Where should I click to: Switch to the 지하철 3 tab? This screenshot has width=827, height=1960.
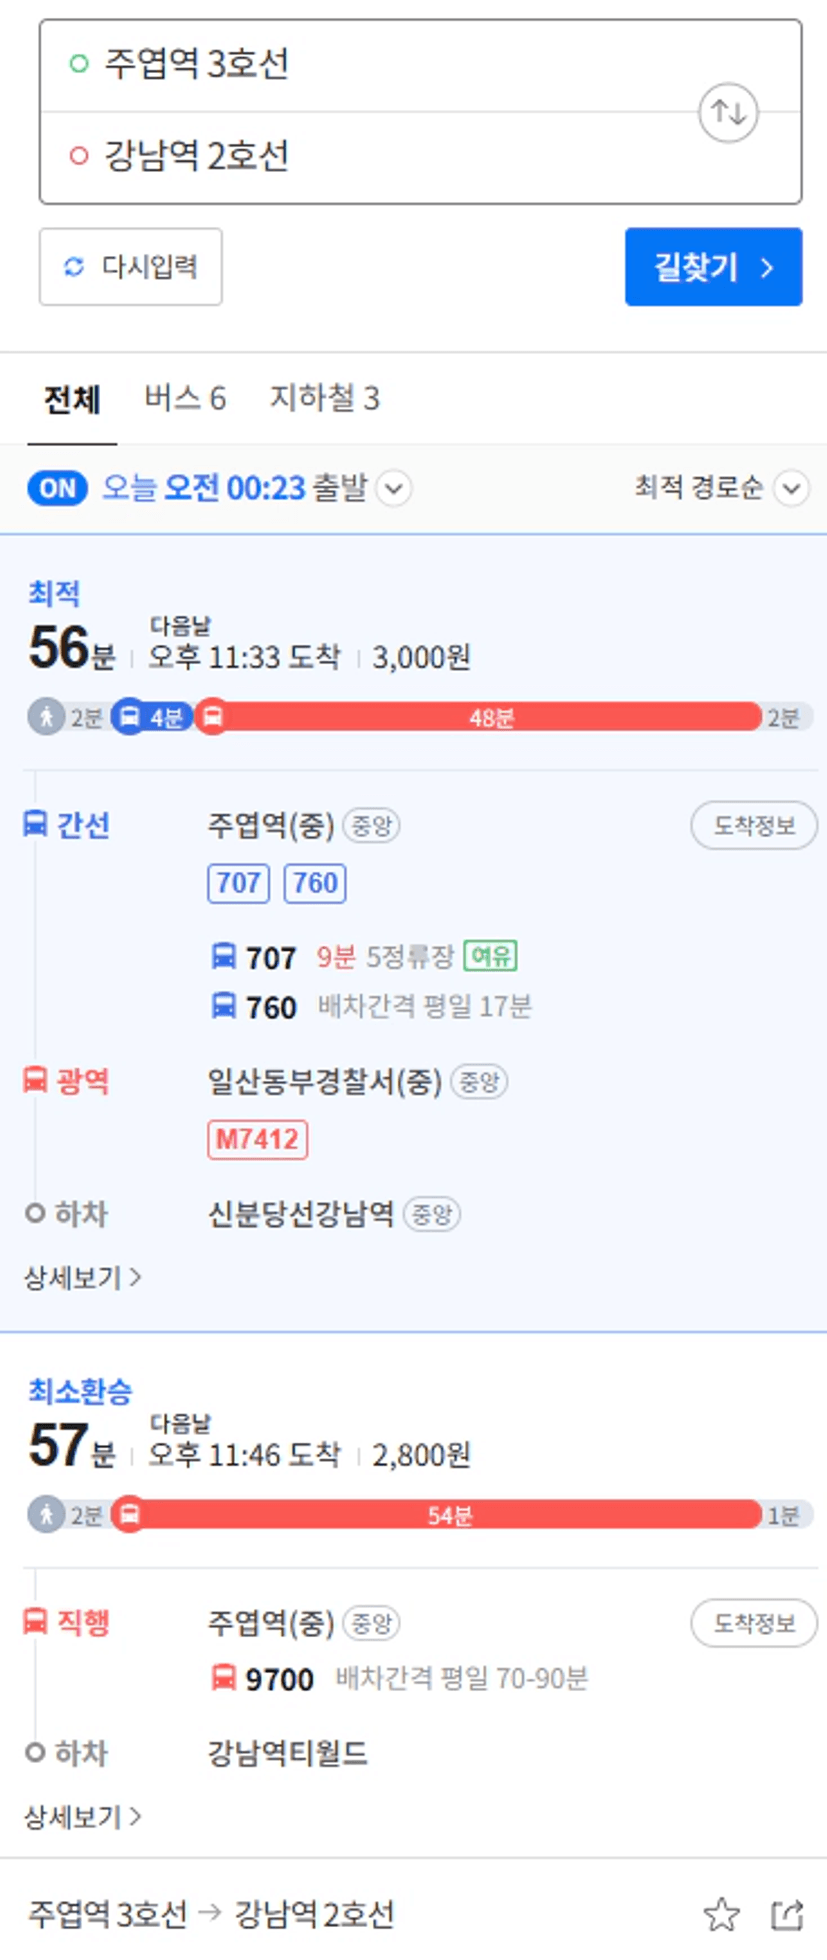click(325, 398)
